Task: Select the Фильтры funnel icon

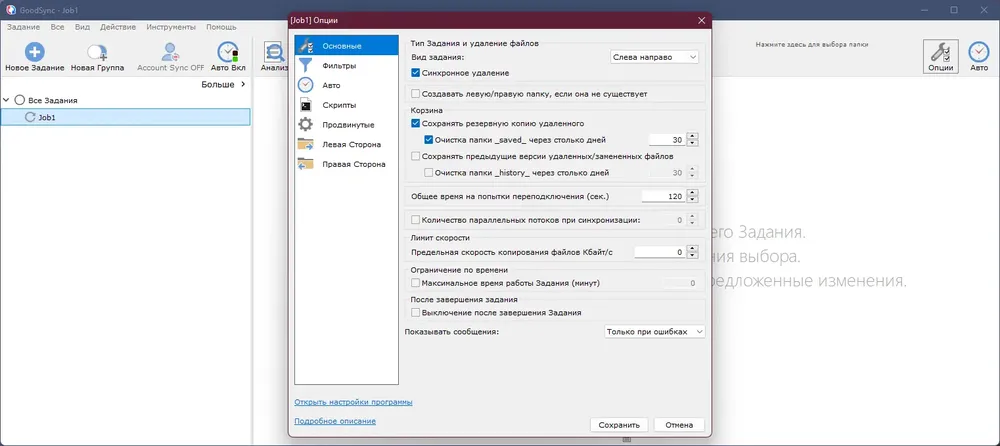Action: coord(306,65)
